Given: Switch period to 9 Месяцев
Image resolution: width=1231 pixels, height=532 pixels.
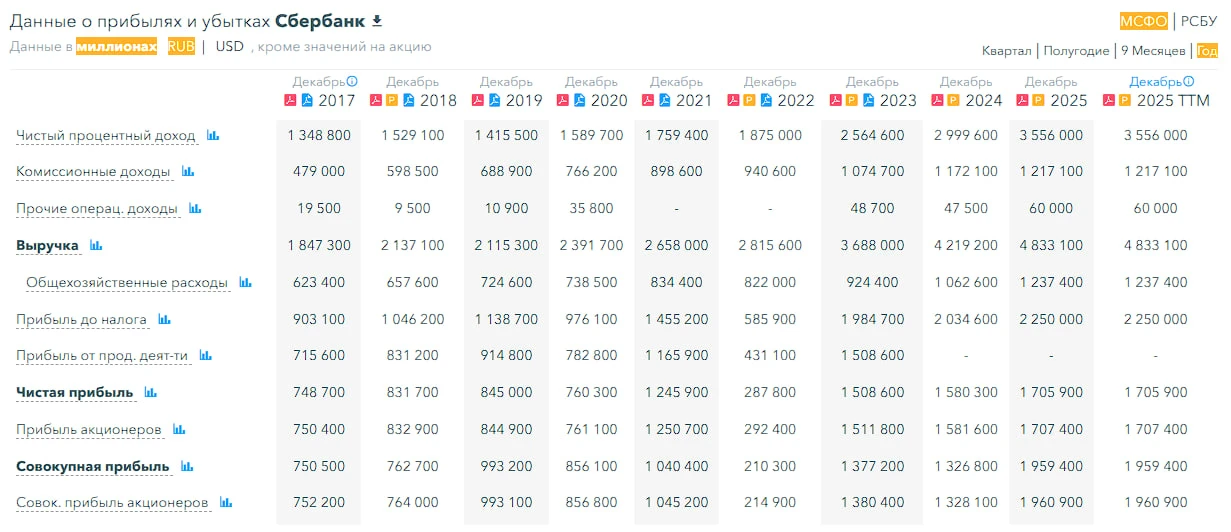Looking at the screenshot, I should pyautogui.click(x=1153, y=51).
